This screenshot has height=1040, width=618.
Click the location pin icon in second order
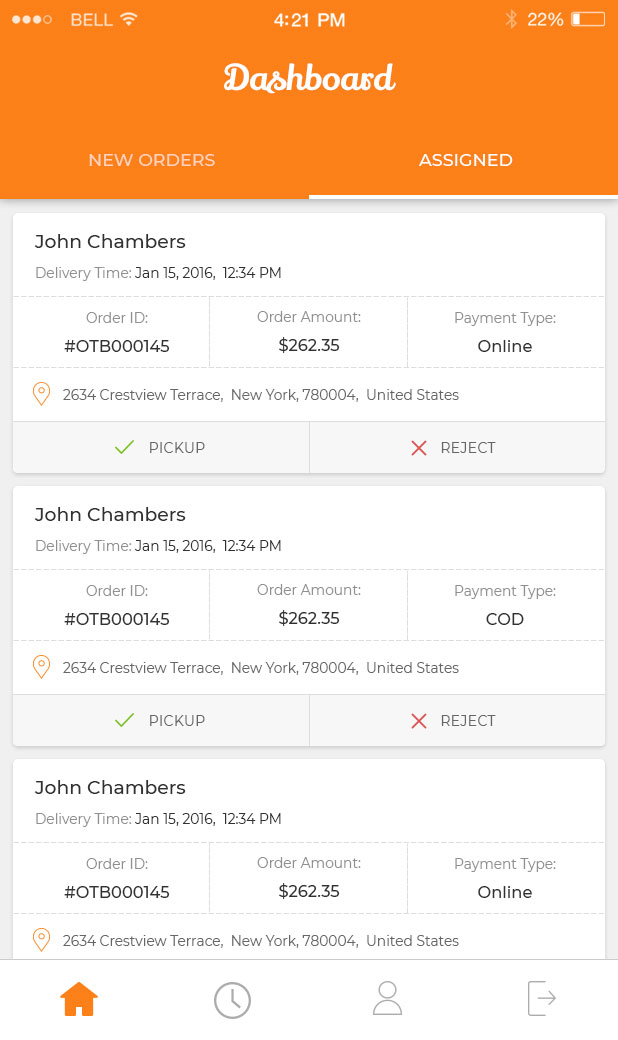[41, 667]
